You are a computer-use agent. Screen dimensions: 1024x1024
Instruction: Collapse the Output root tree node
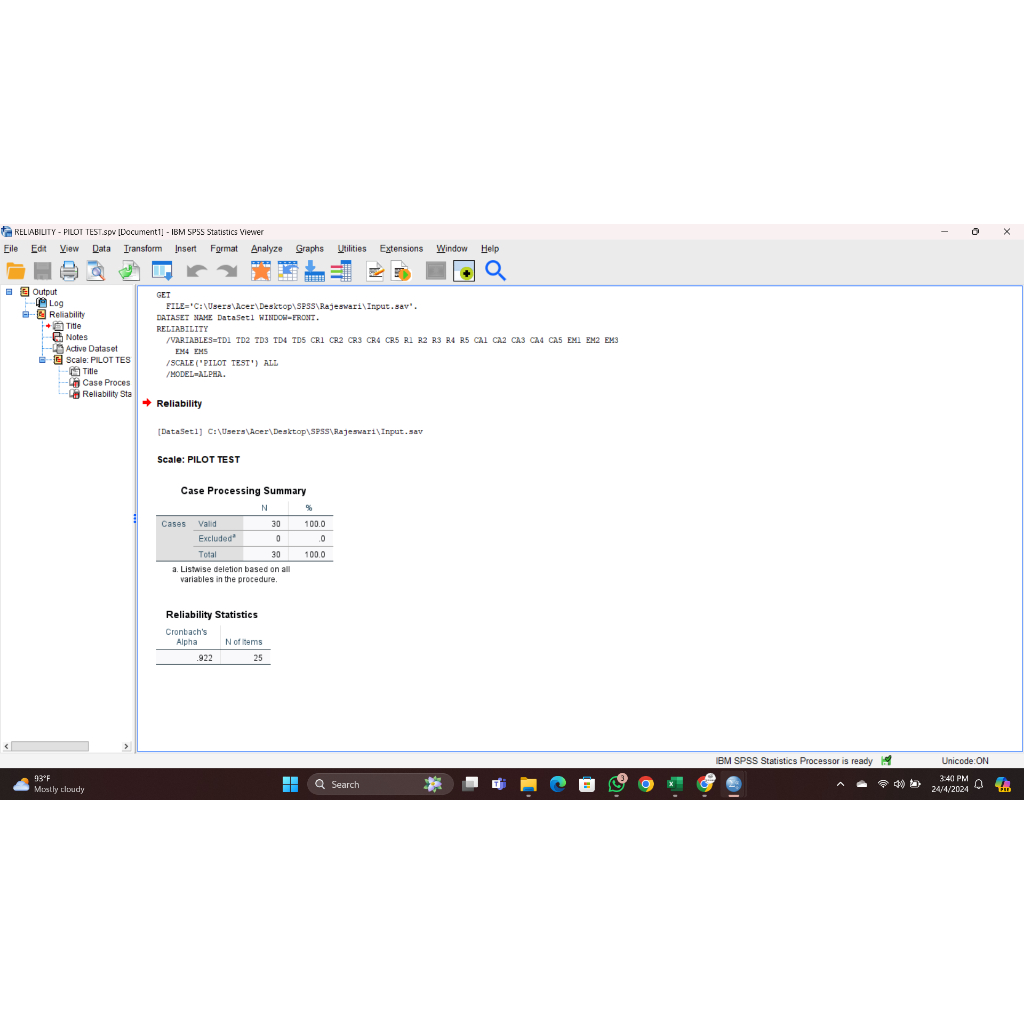point(9,292)
